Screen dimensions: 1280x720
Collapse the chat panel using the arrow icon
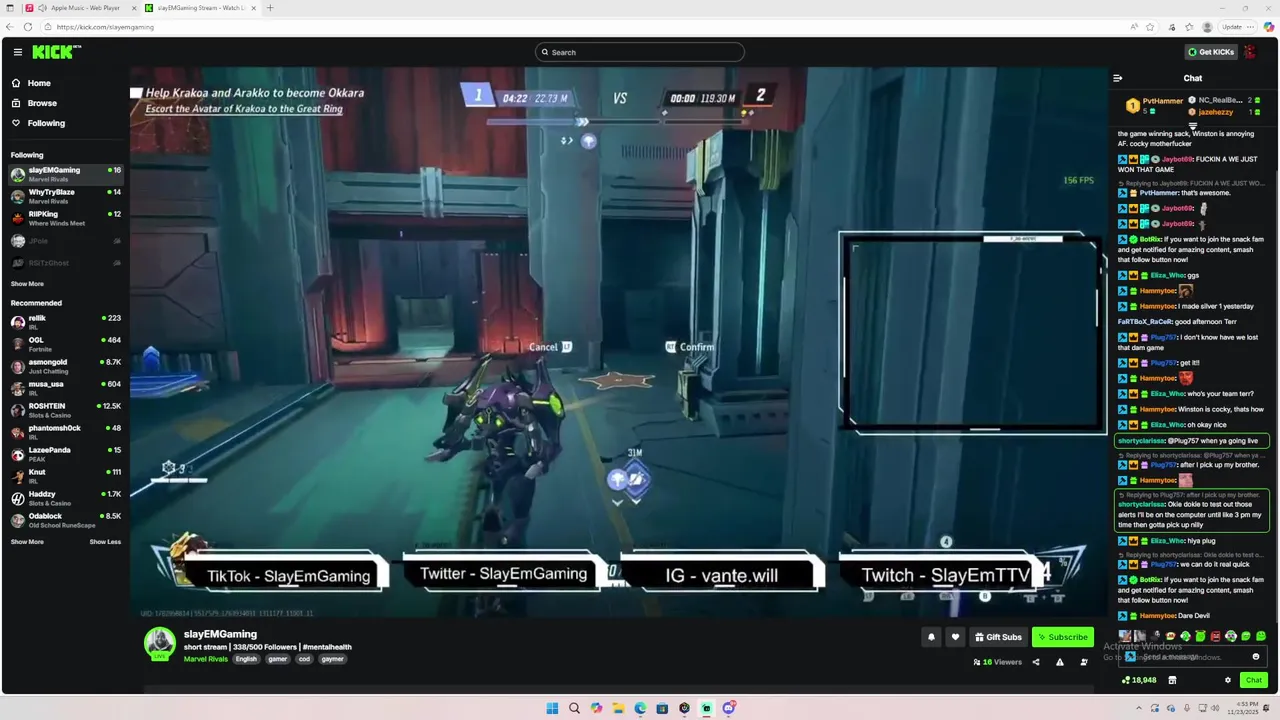click(1118, 78)
